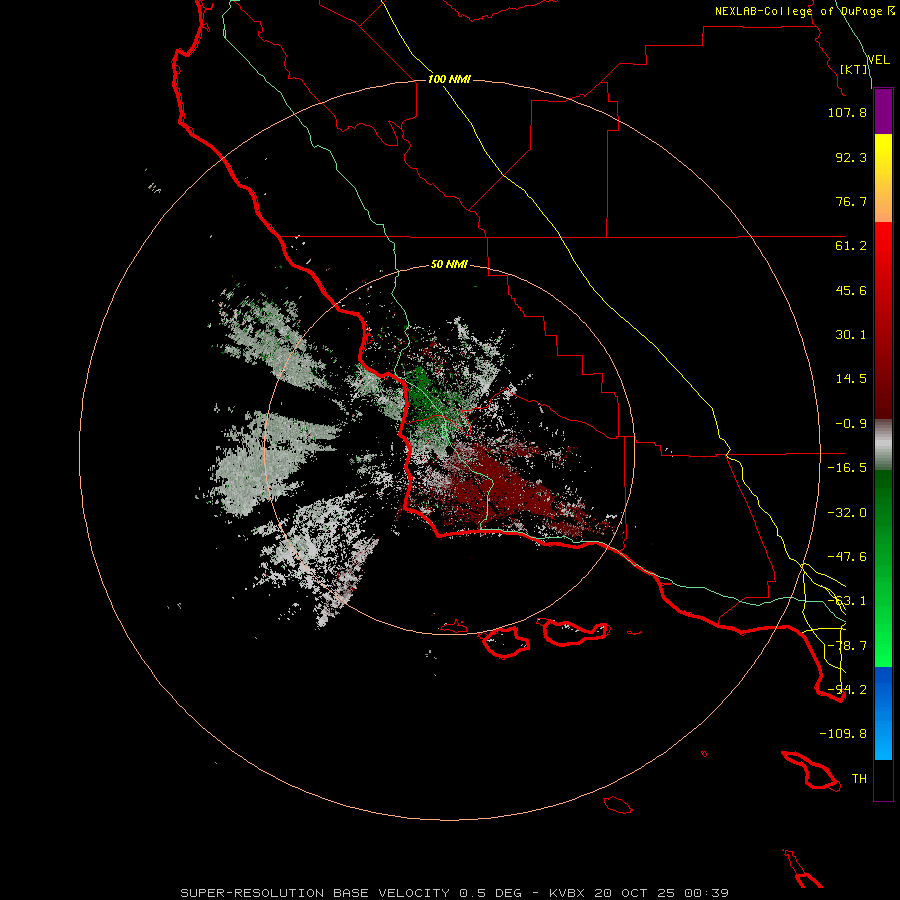
Task: Select the -32.0 legend value
Action: point(847,513)
